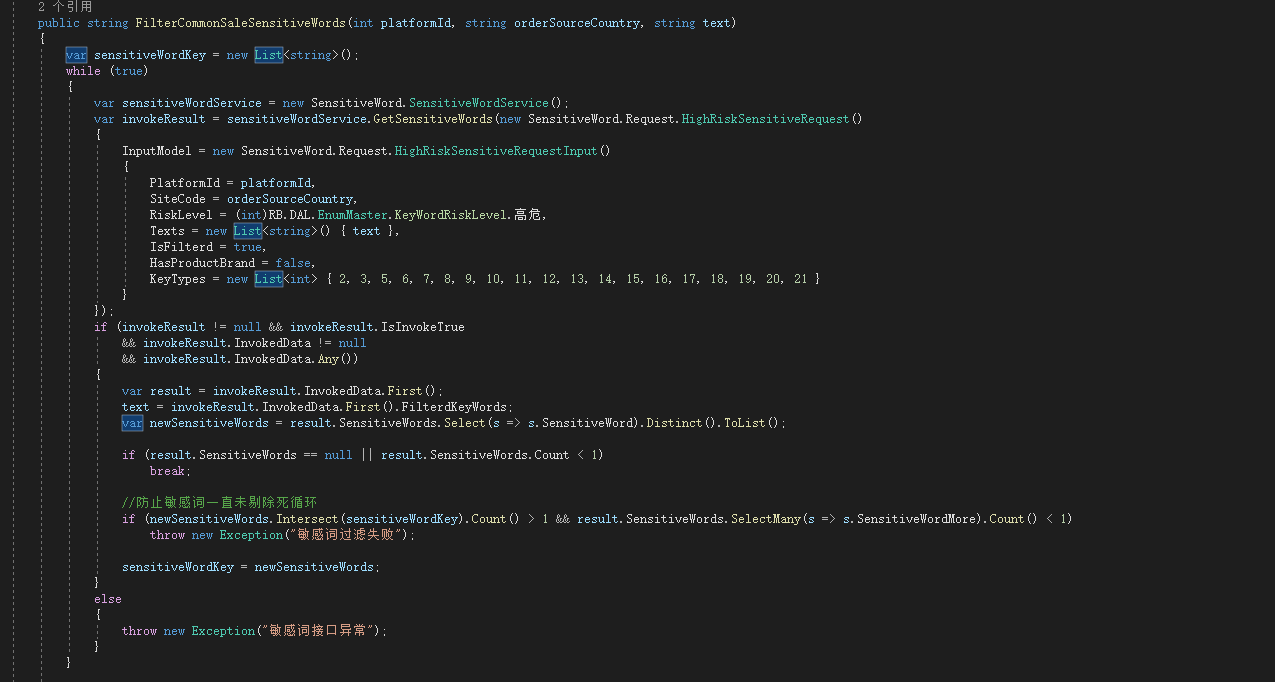Click the PlatformId property assignment
1275x682 pixels.
pyautogui.click(x=185, y=183)
